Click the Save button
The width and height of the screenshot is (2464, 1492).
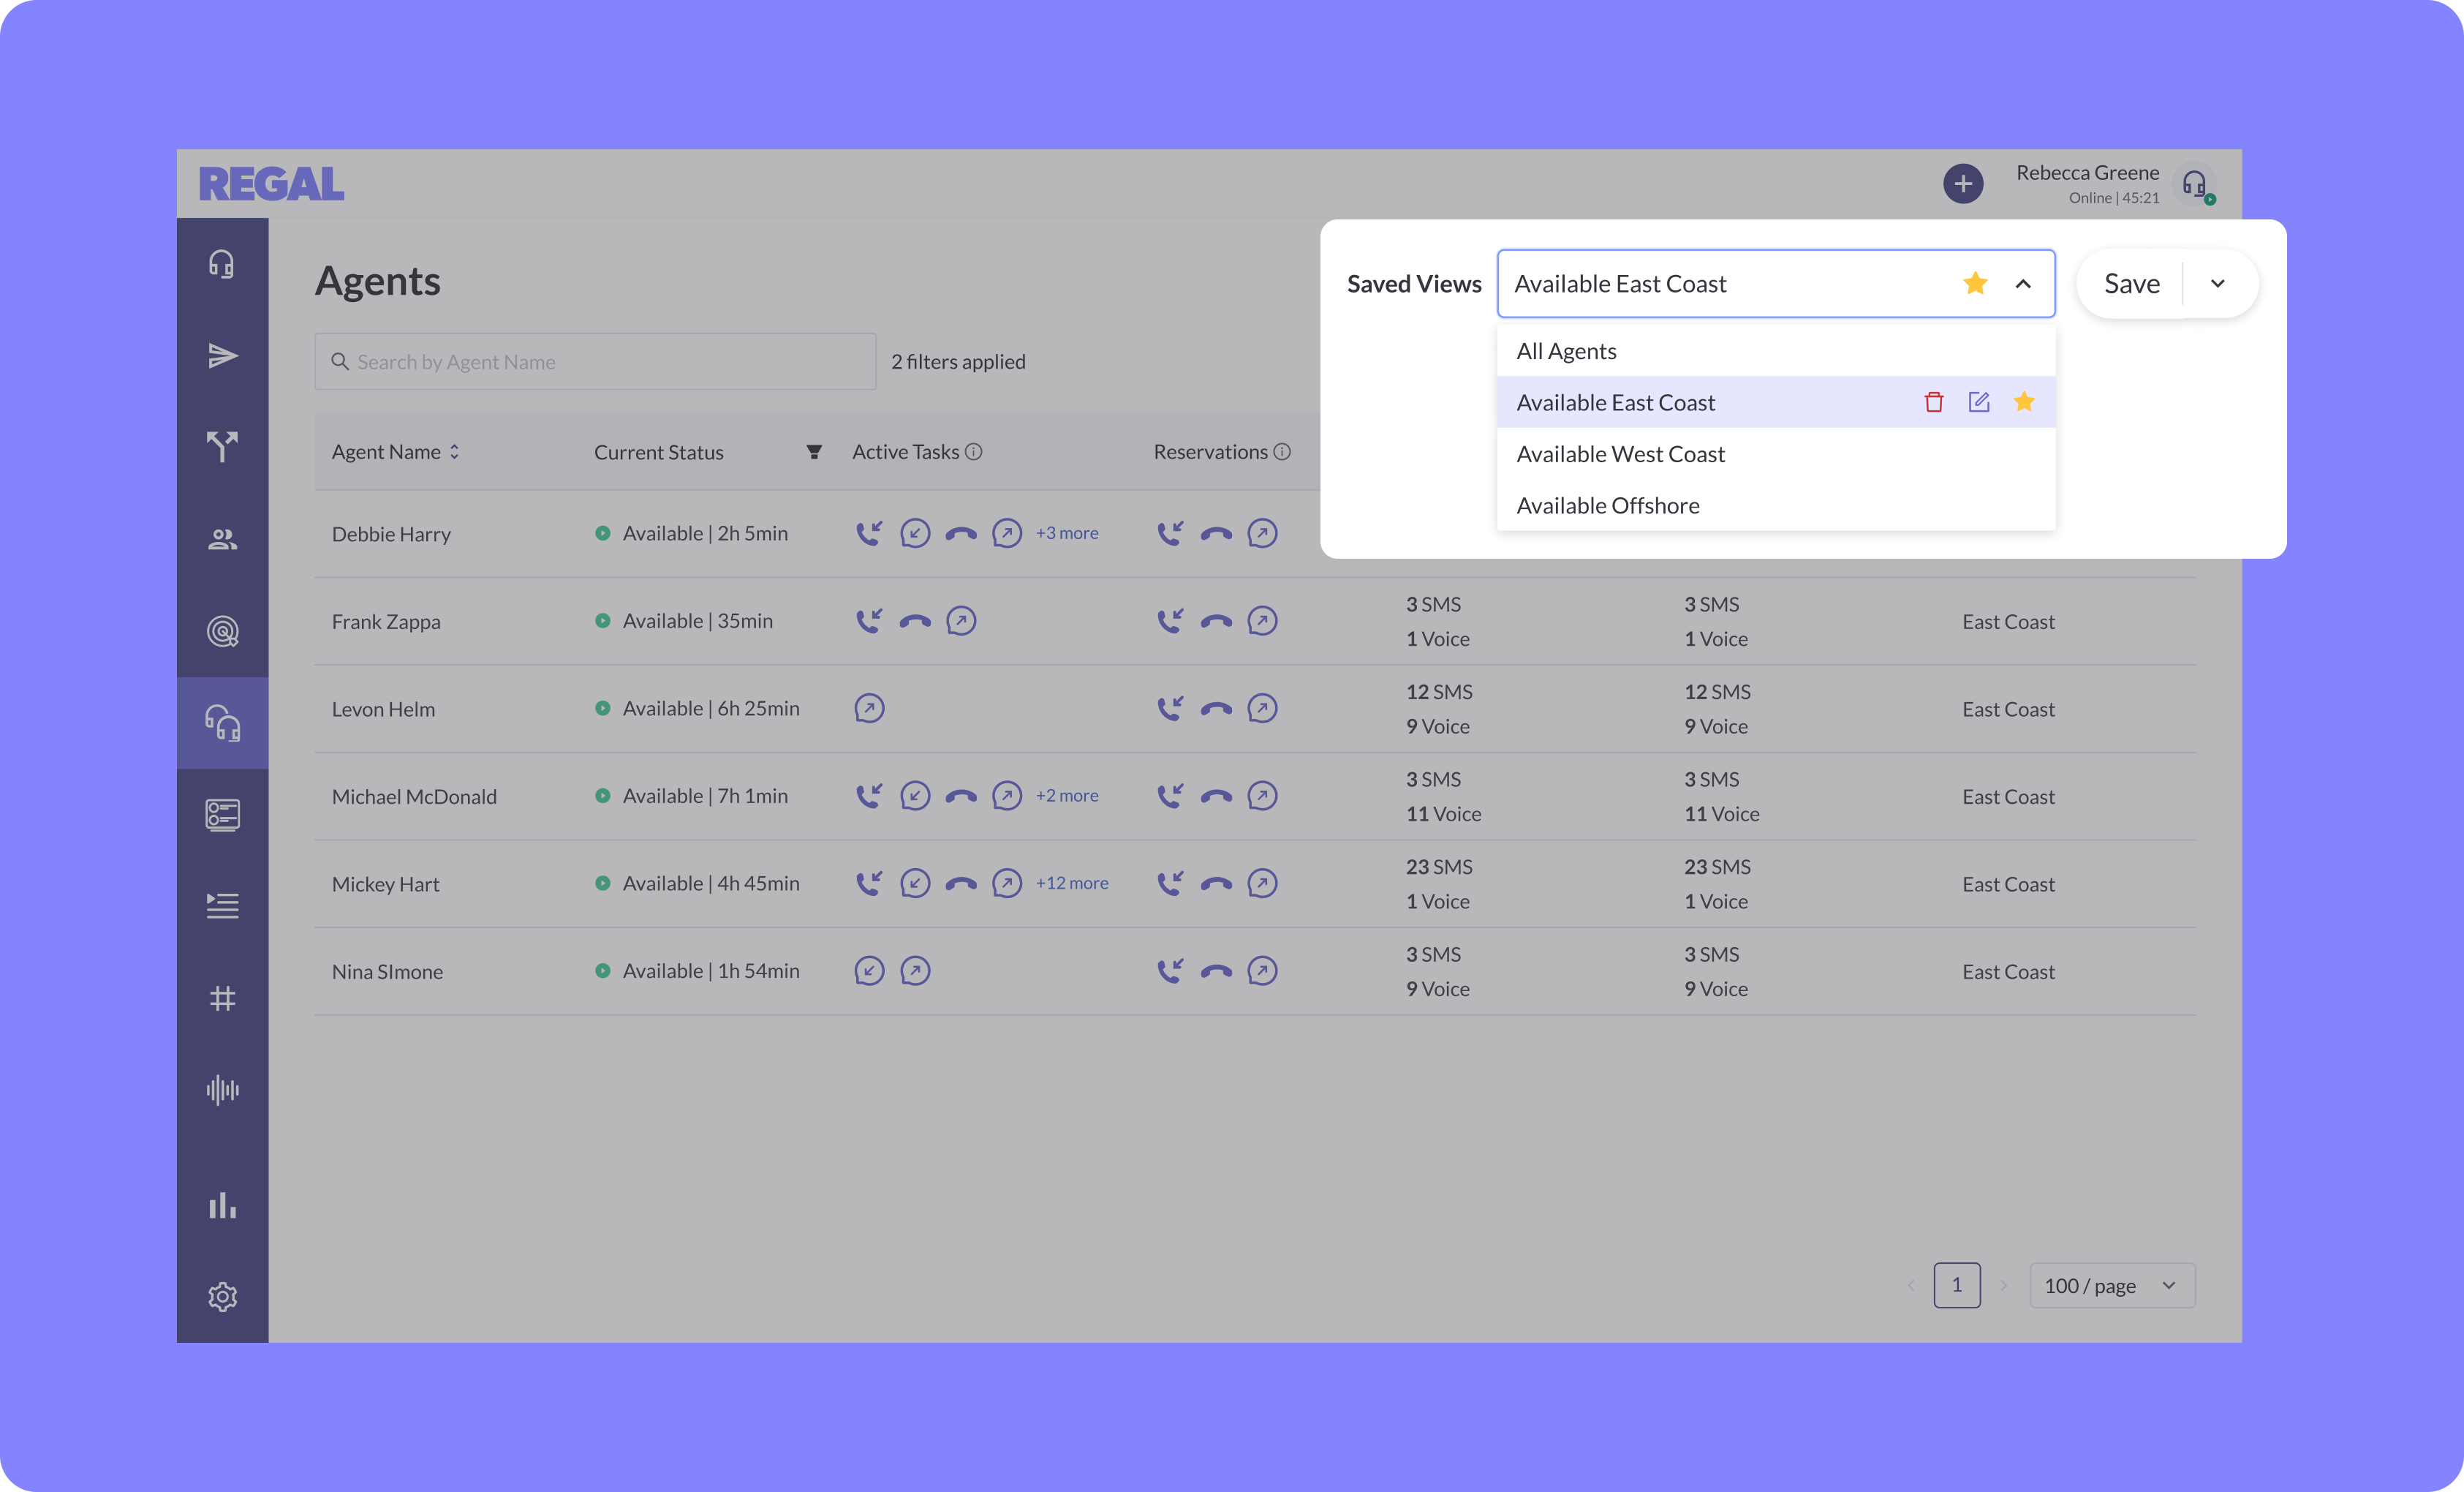[2131, 284]
